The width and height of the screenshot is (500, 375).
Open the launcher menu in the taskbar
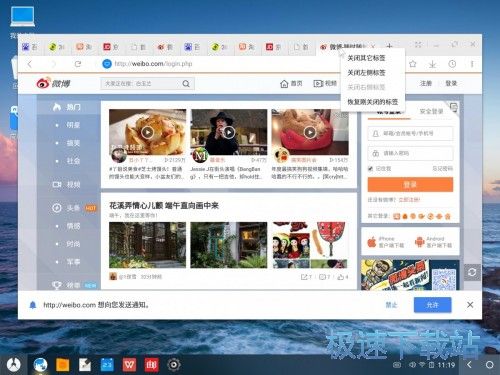point(13,365)
